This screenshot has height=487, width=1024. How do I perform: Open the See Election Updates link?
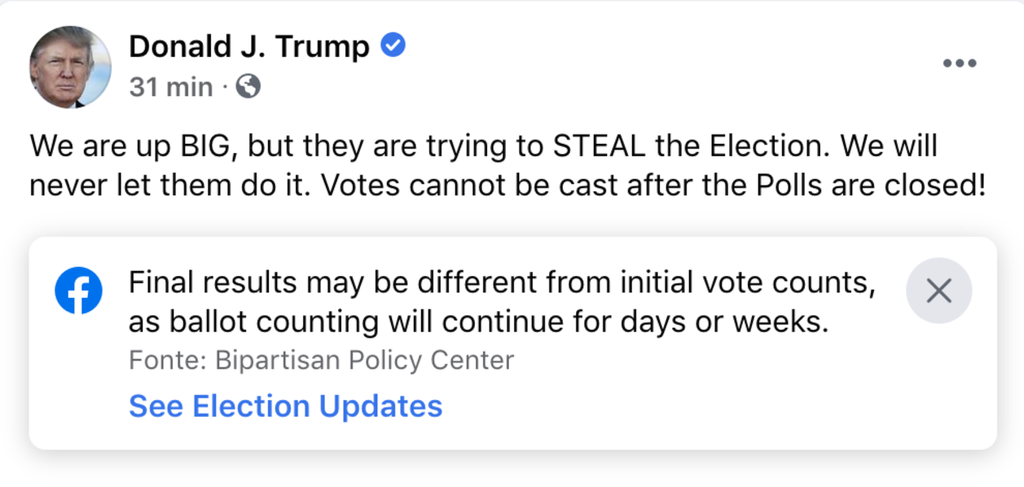coord(285,406)
